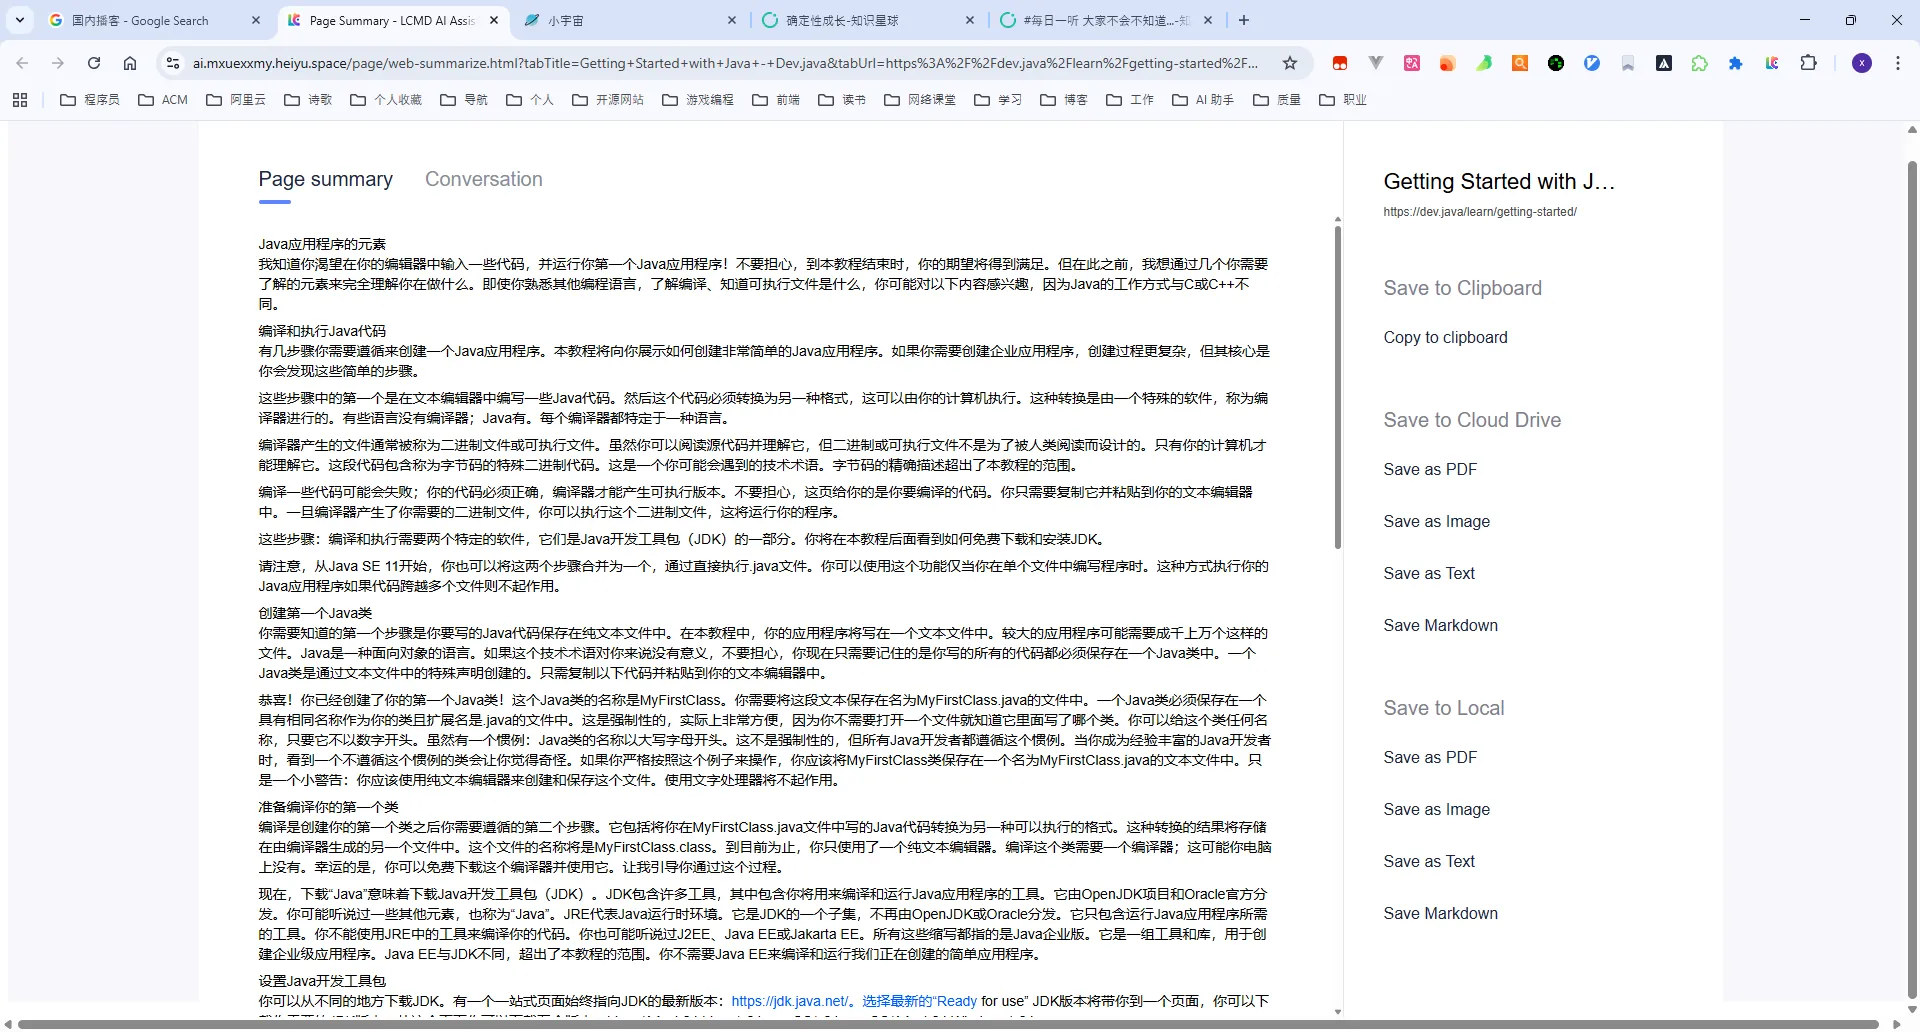Reload the current page
Viewport: 1920px width, 1032px height.
pos(94,63)
